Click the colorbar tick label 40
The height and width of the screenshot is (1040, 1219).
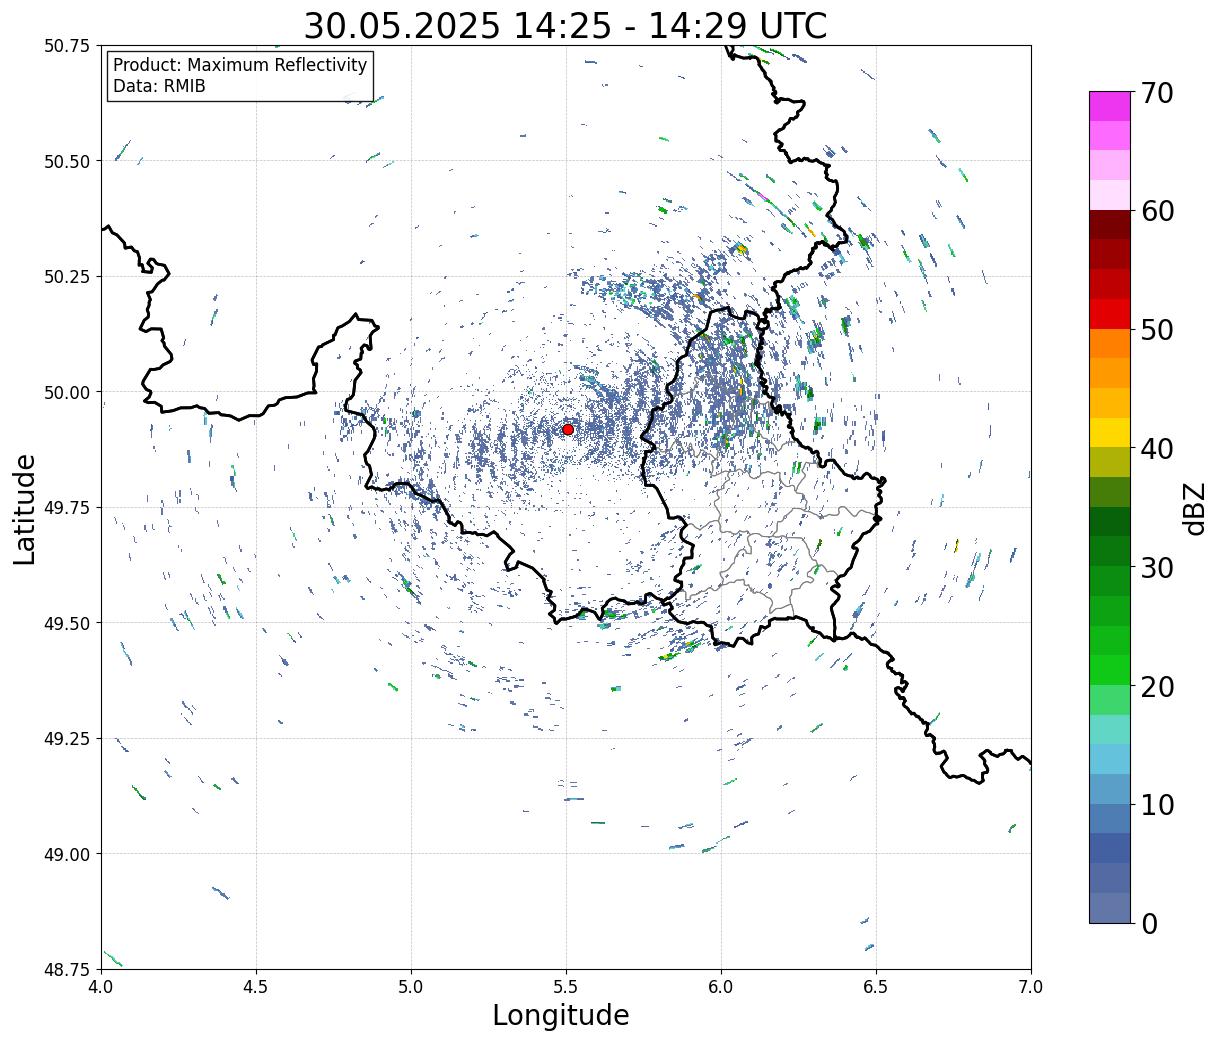(x=1157, y=449)
